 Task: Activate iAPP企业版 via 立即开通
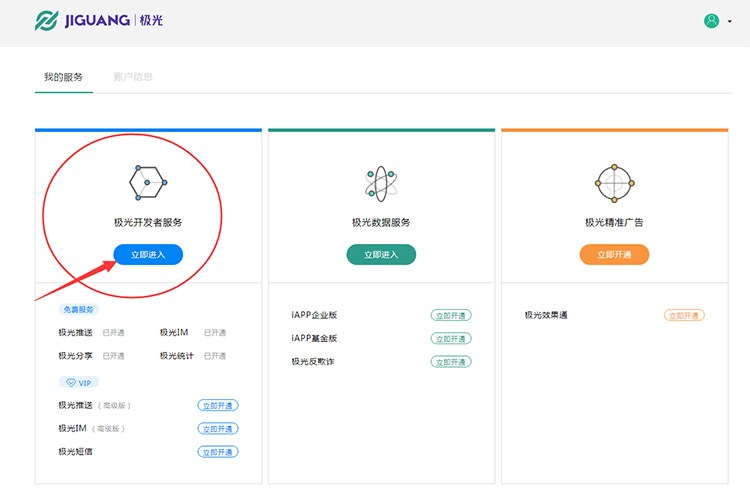pos(451,315)
